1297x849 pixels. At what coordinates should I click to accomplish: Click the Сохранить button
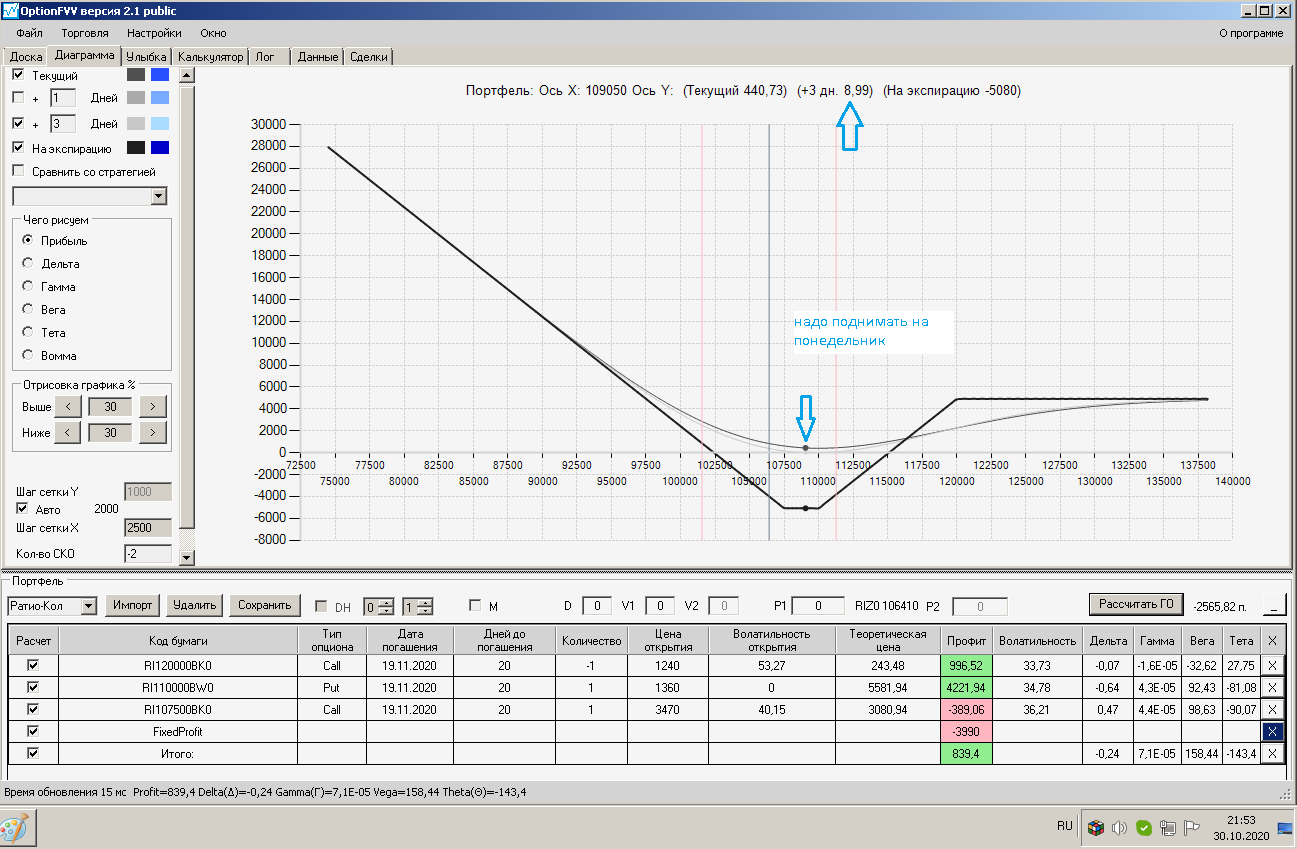264,605
